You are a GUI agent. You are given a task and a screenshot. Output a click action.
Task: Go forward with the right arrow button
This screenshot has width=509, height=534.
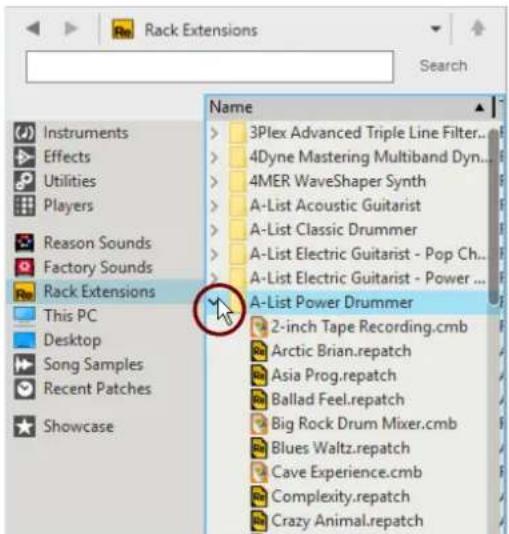(x=70, y=29)
